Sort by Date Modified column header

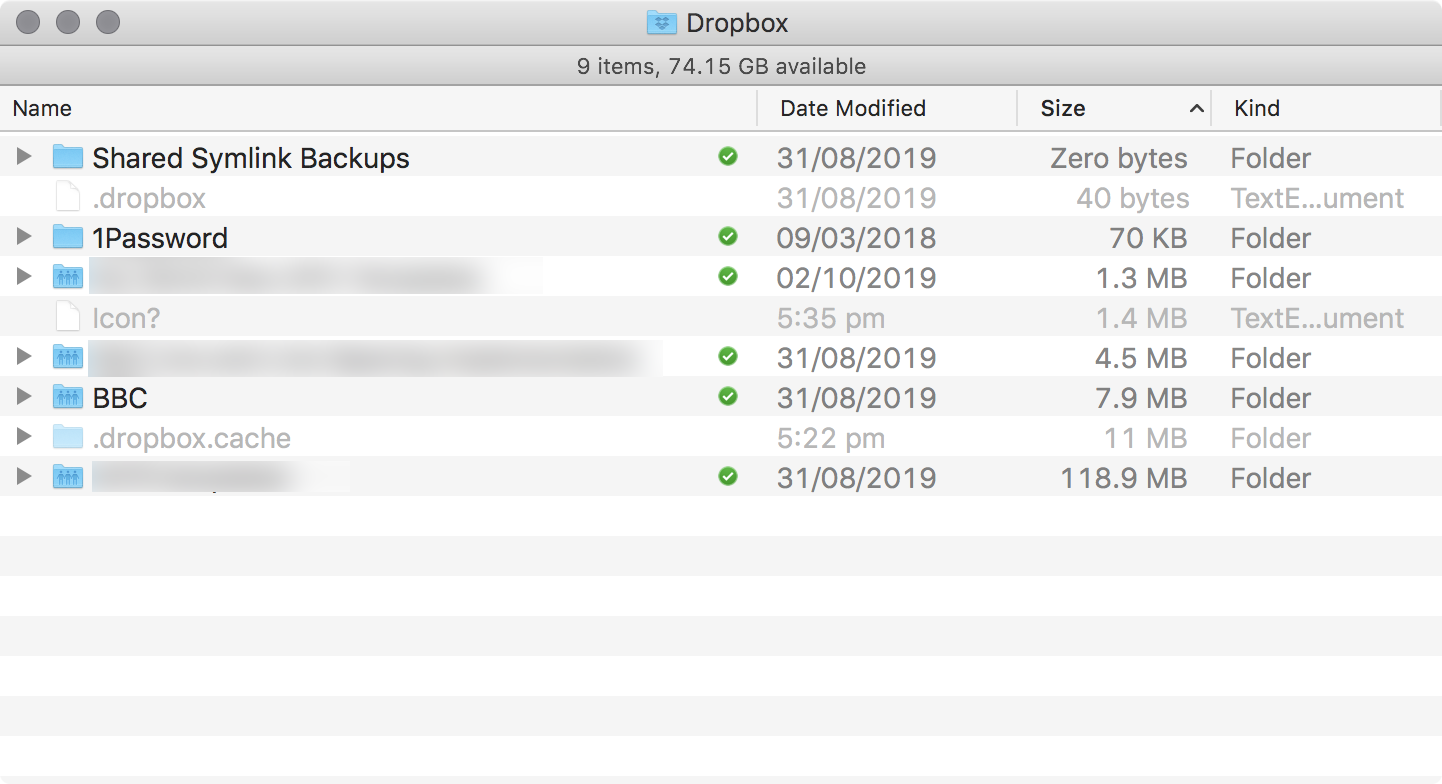click(887, 108)
